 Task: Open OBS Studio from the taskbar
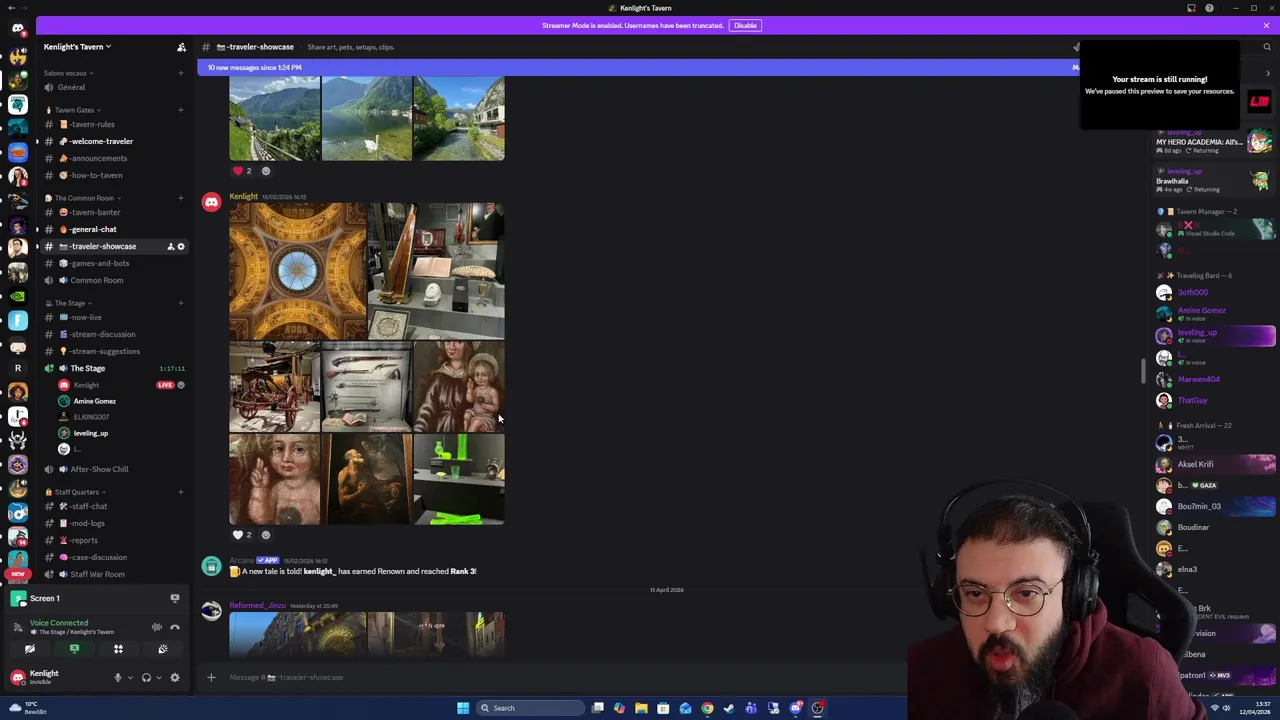tap(817, 708)
